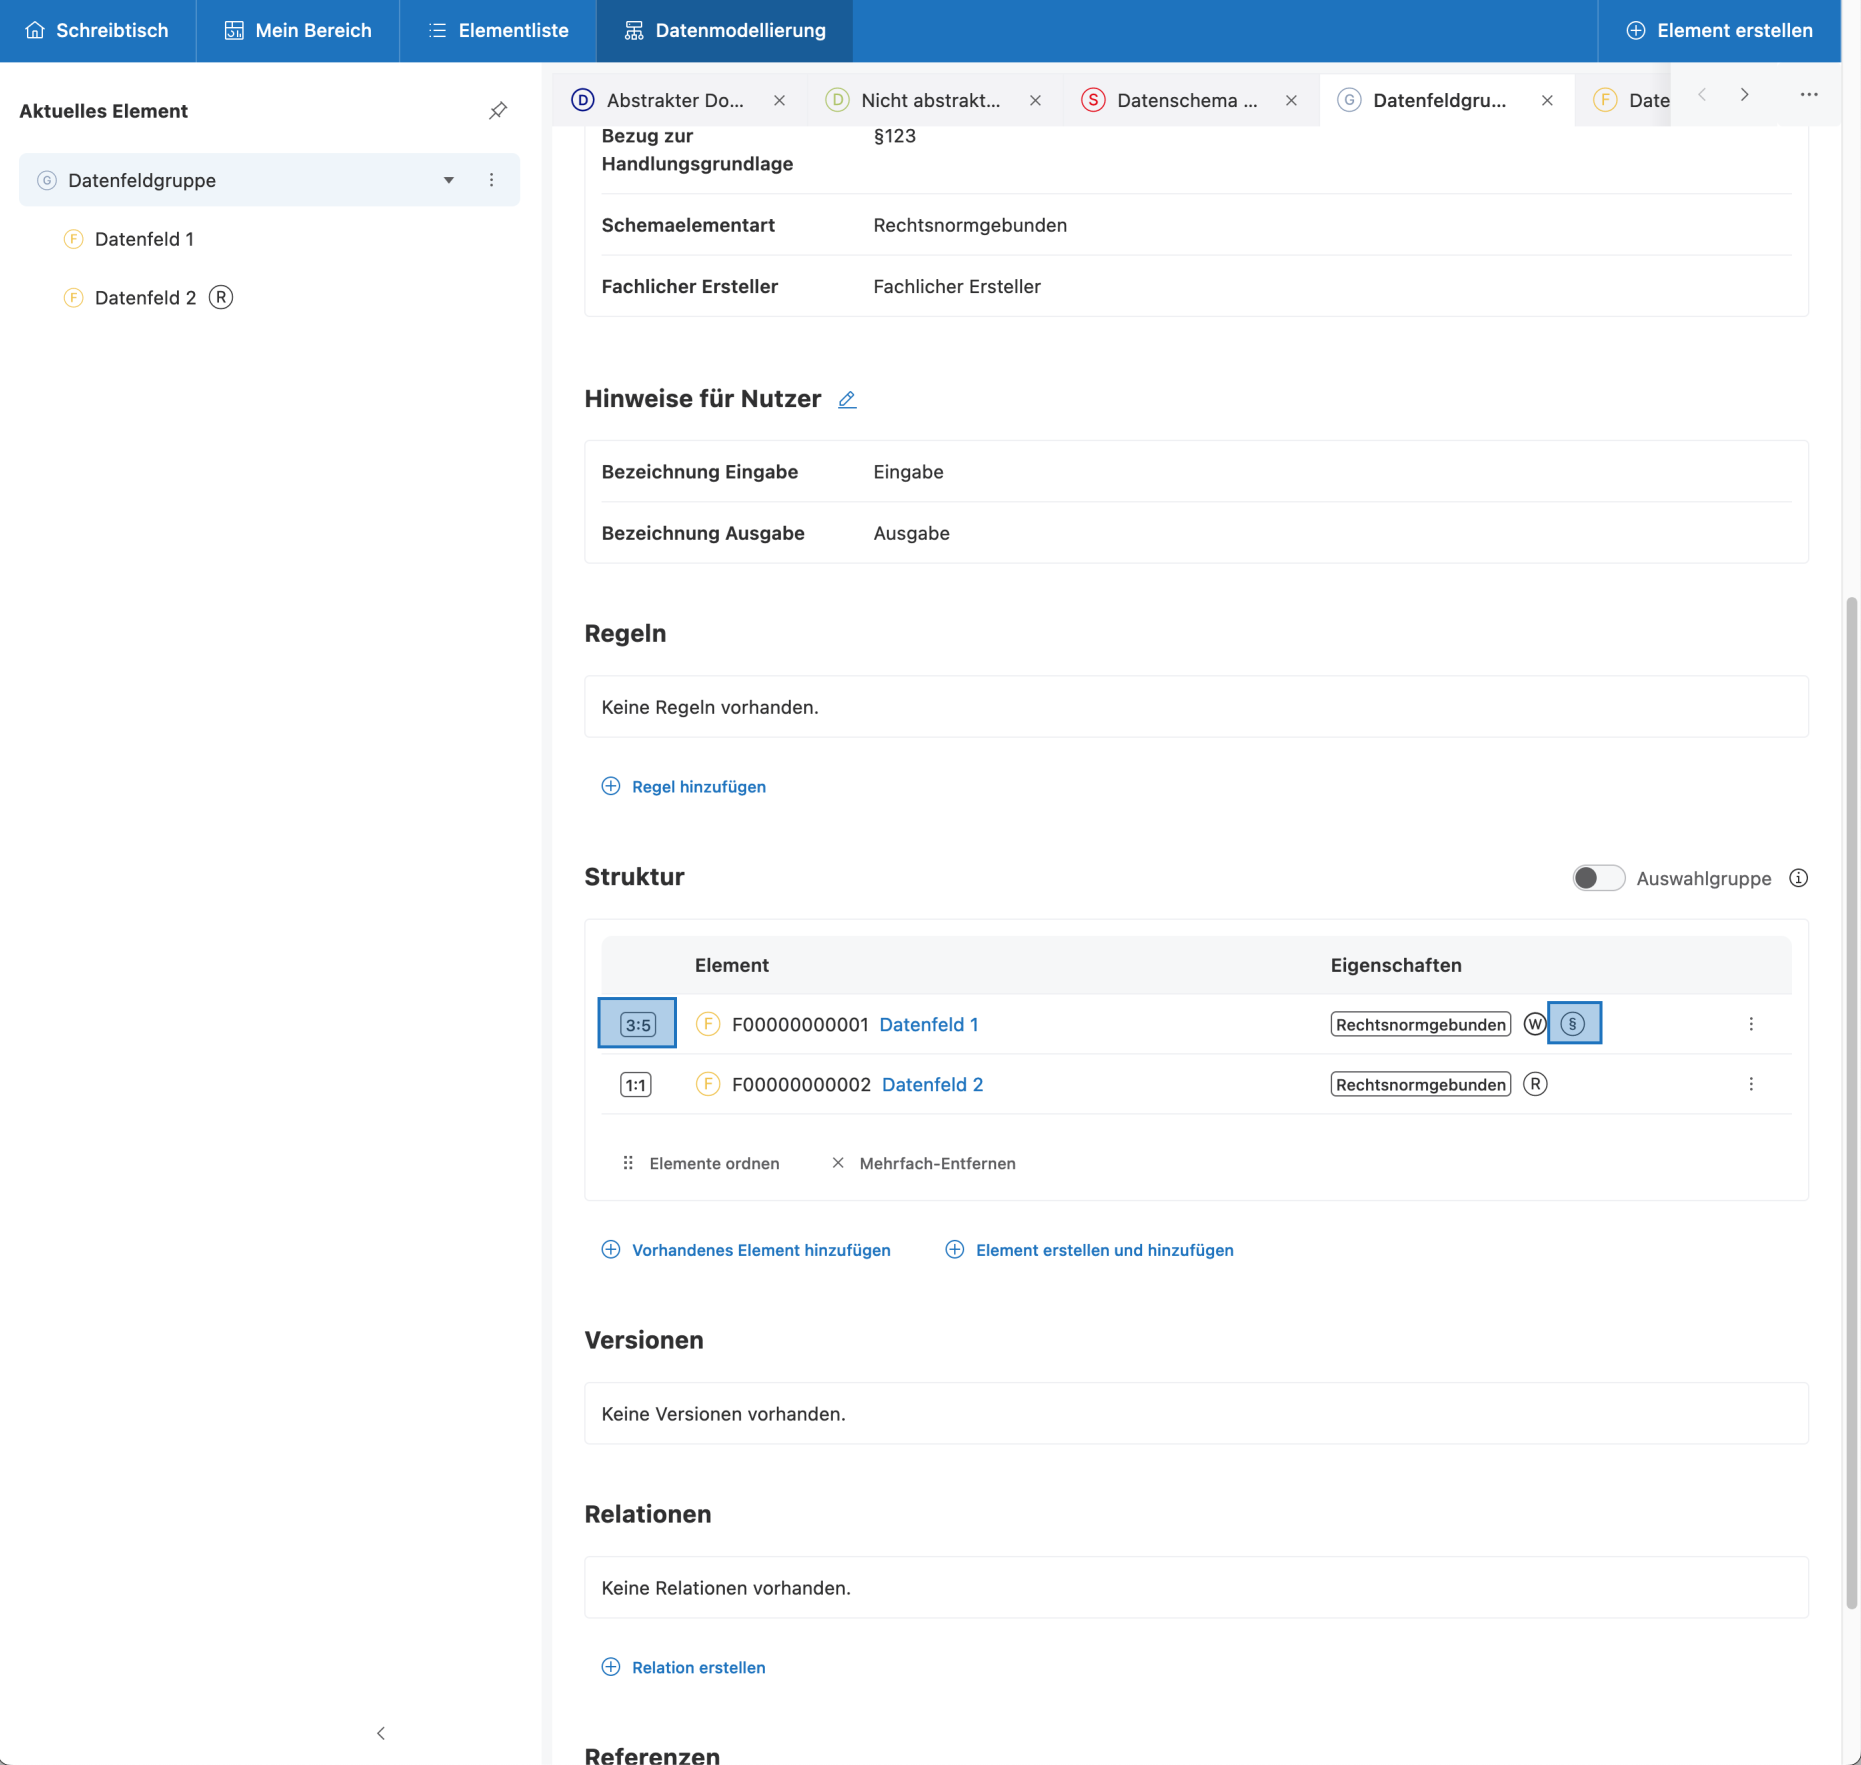Click the 3:5 multiplicity badge
The height and width of the screenshot is (1765, 1861).
tap(637, 1024)
